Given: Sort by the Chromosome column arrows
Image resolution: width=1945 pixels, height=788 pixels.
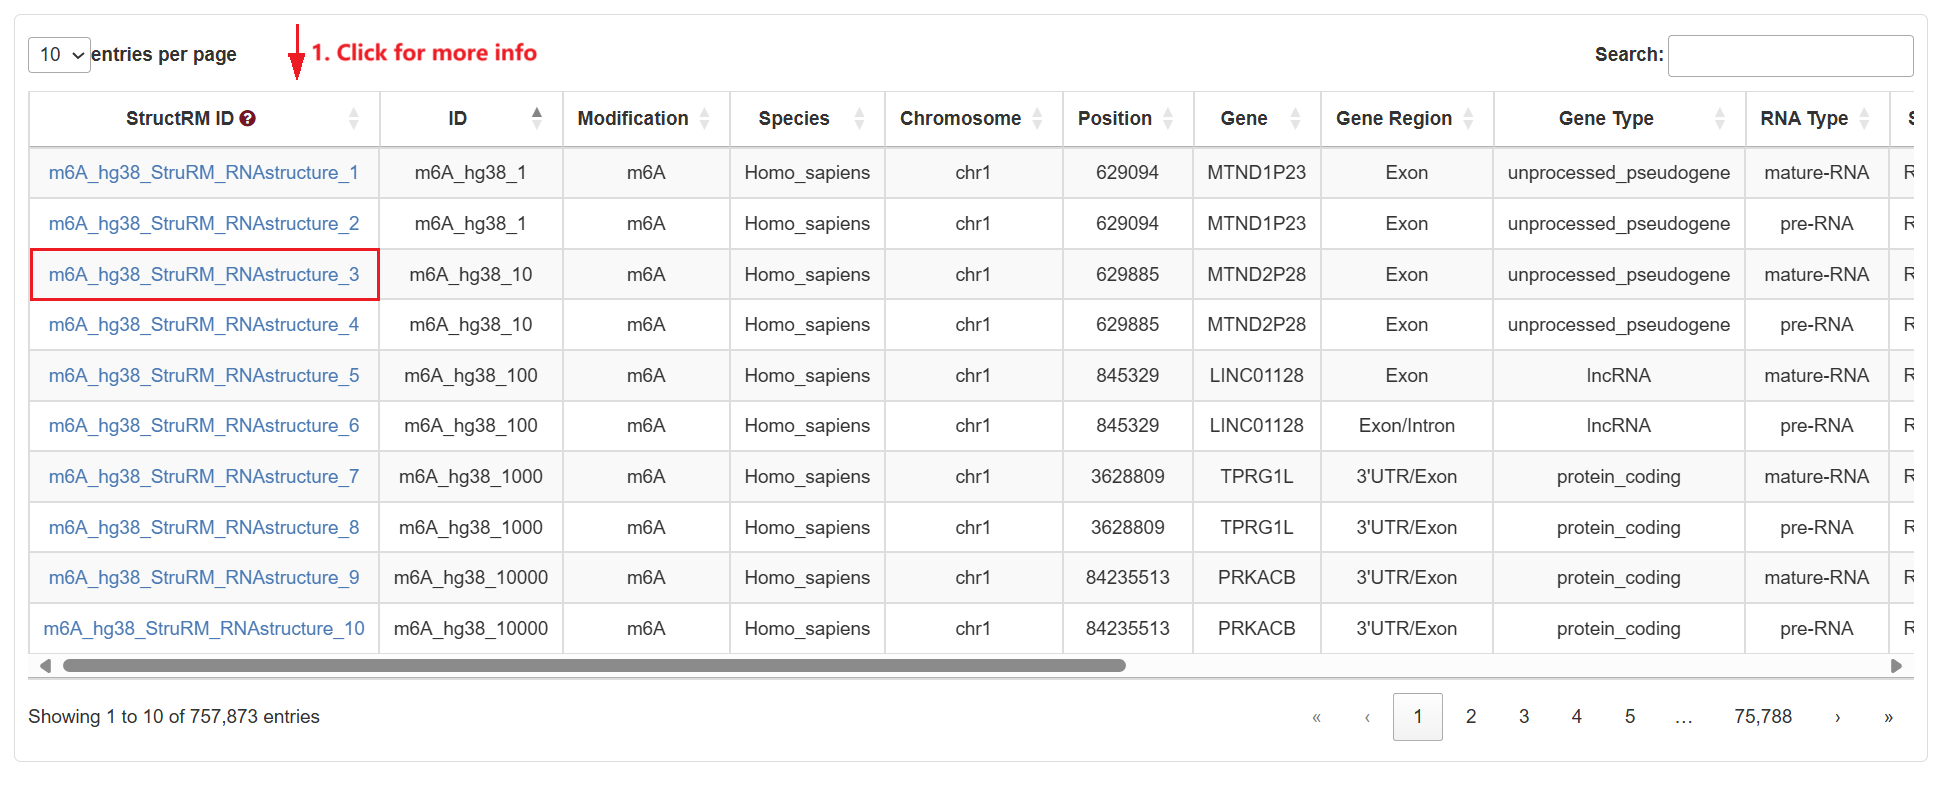Looking at the screenshot, I should click(x=1038, y=118).
